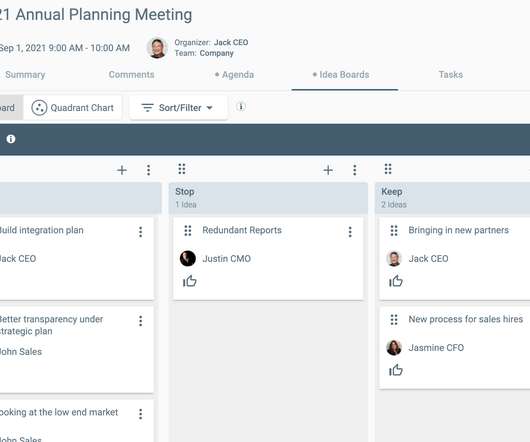Viewport: 530px width, 442px height.
Task: Click the drag handle above the Keep column
Action: [x=388, y=169]
